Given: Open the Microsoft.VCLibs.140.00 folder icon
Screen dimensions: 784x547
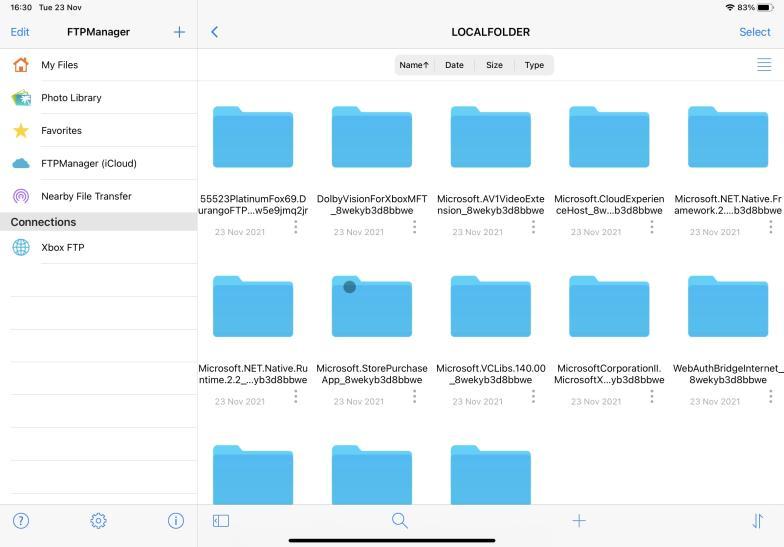Looking at the screenshot, I should 490,306.
